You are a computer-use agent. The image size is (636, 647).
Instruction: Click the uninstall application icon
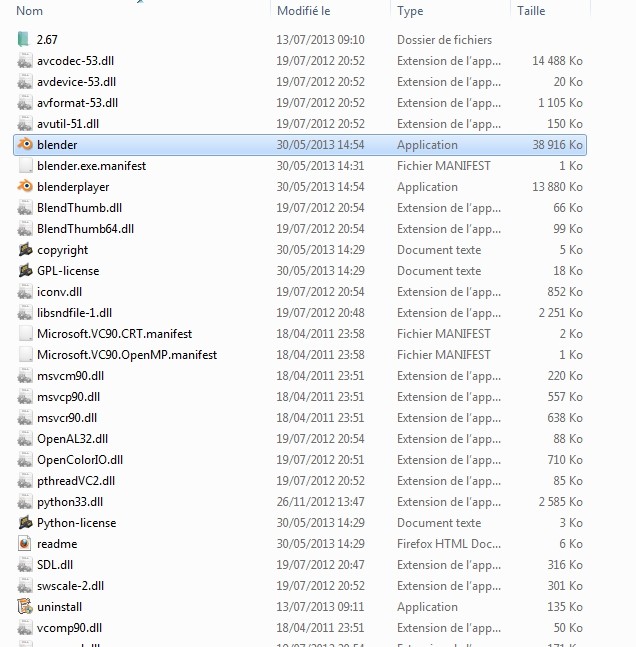tap(25, 607)
